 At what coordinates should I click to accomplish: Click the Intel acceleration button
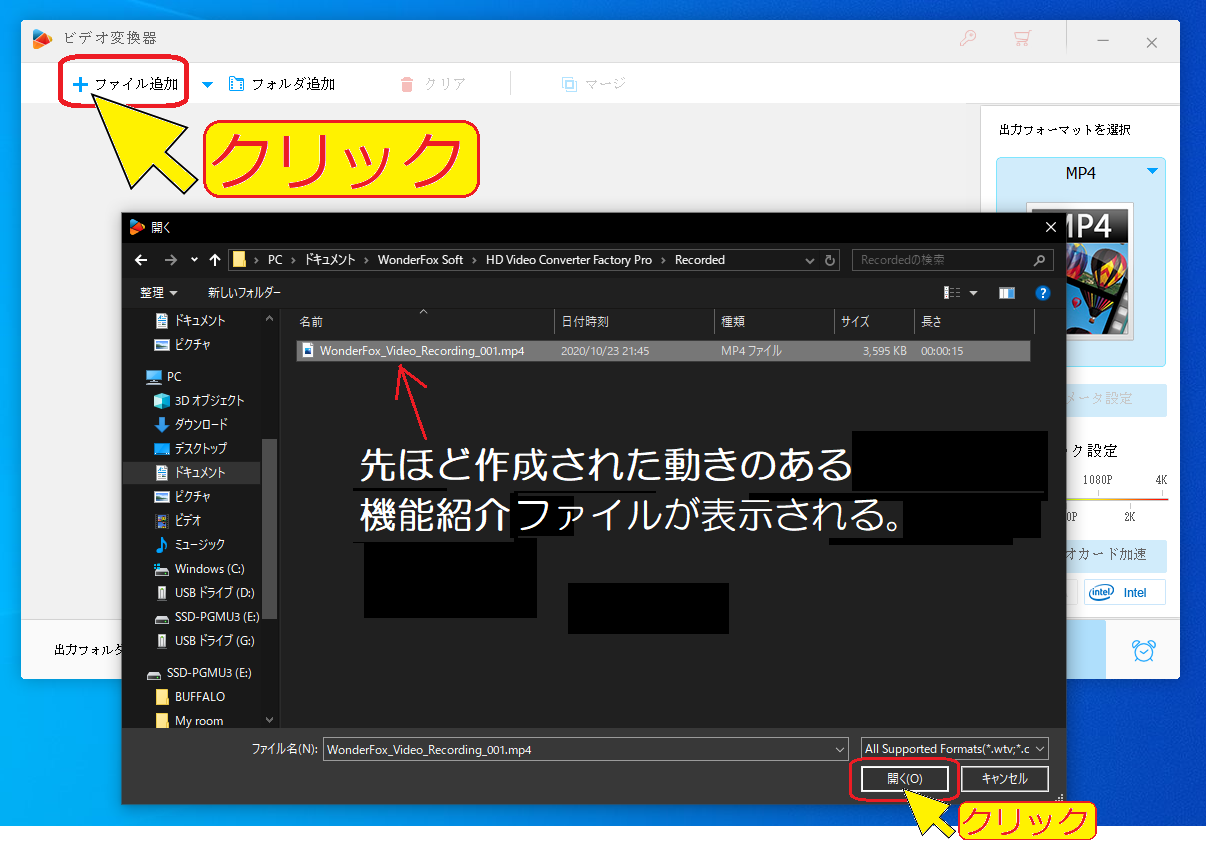1124,592
